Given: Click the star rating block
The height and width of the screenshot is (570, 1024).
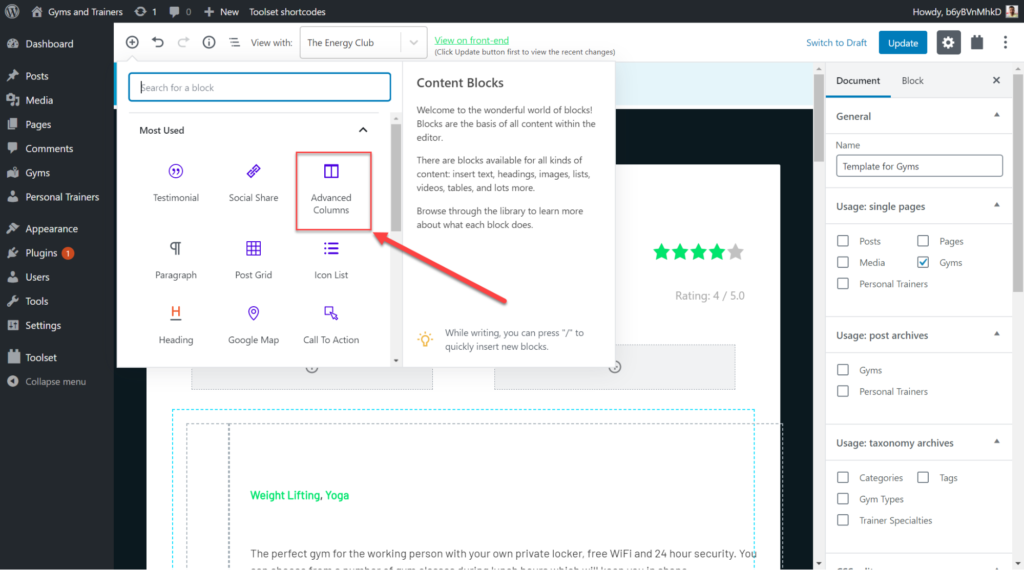Looking at the screenshot, I should click(x=698, y=251).
